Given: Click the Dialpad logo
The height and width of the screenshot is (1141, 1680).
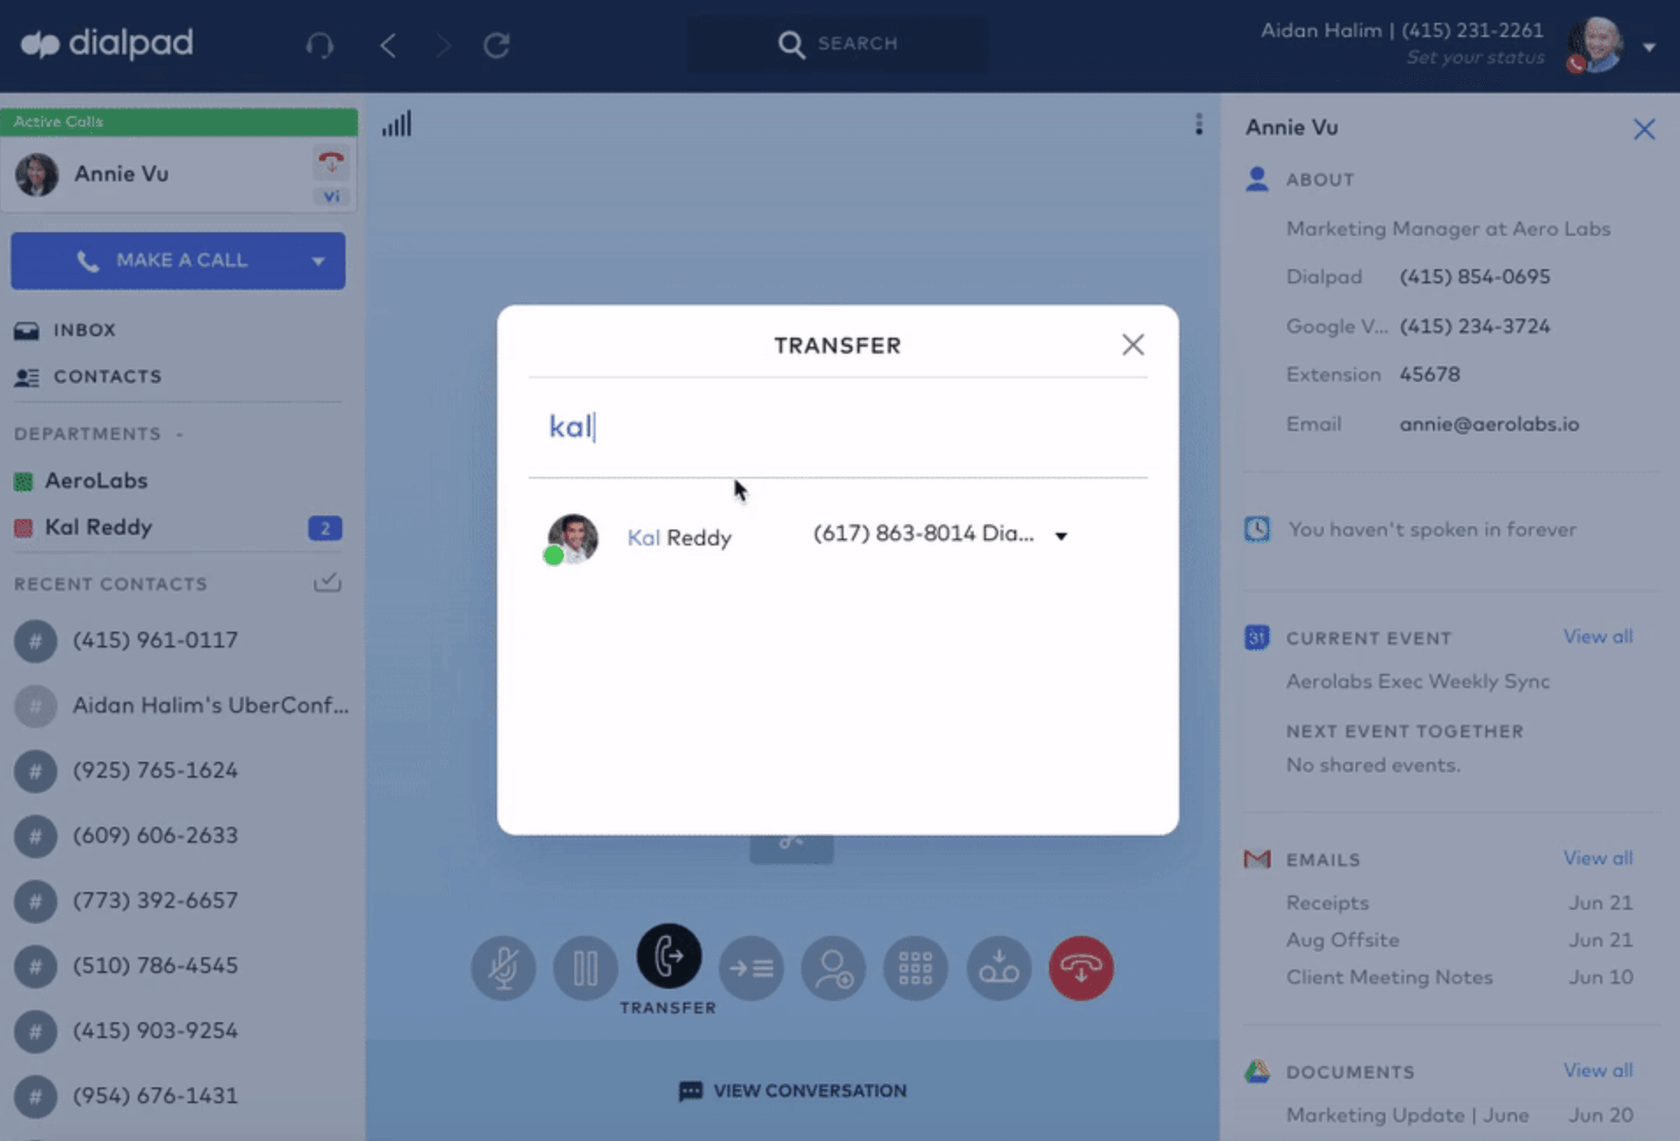Looking at the screenshot, I should point(106,43).
